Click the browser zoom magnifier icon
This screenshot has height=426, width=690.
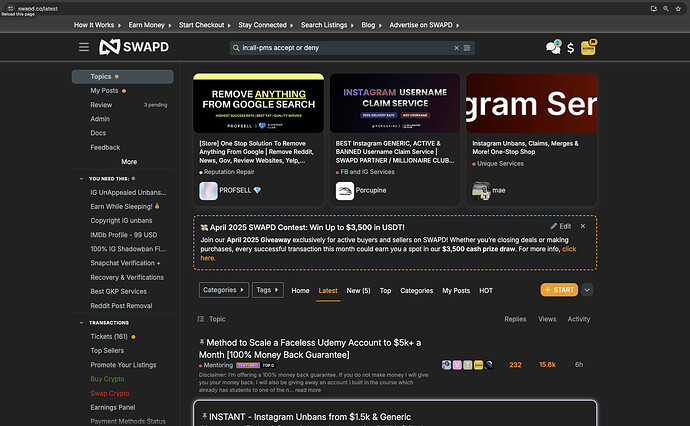666,8
